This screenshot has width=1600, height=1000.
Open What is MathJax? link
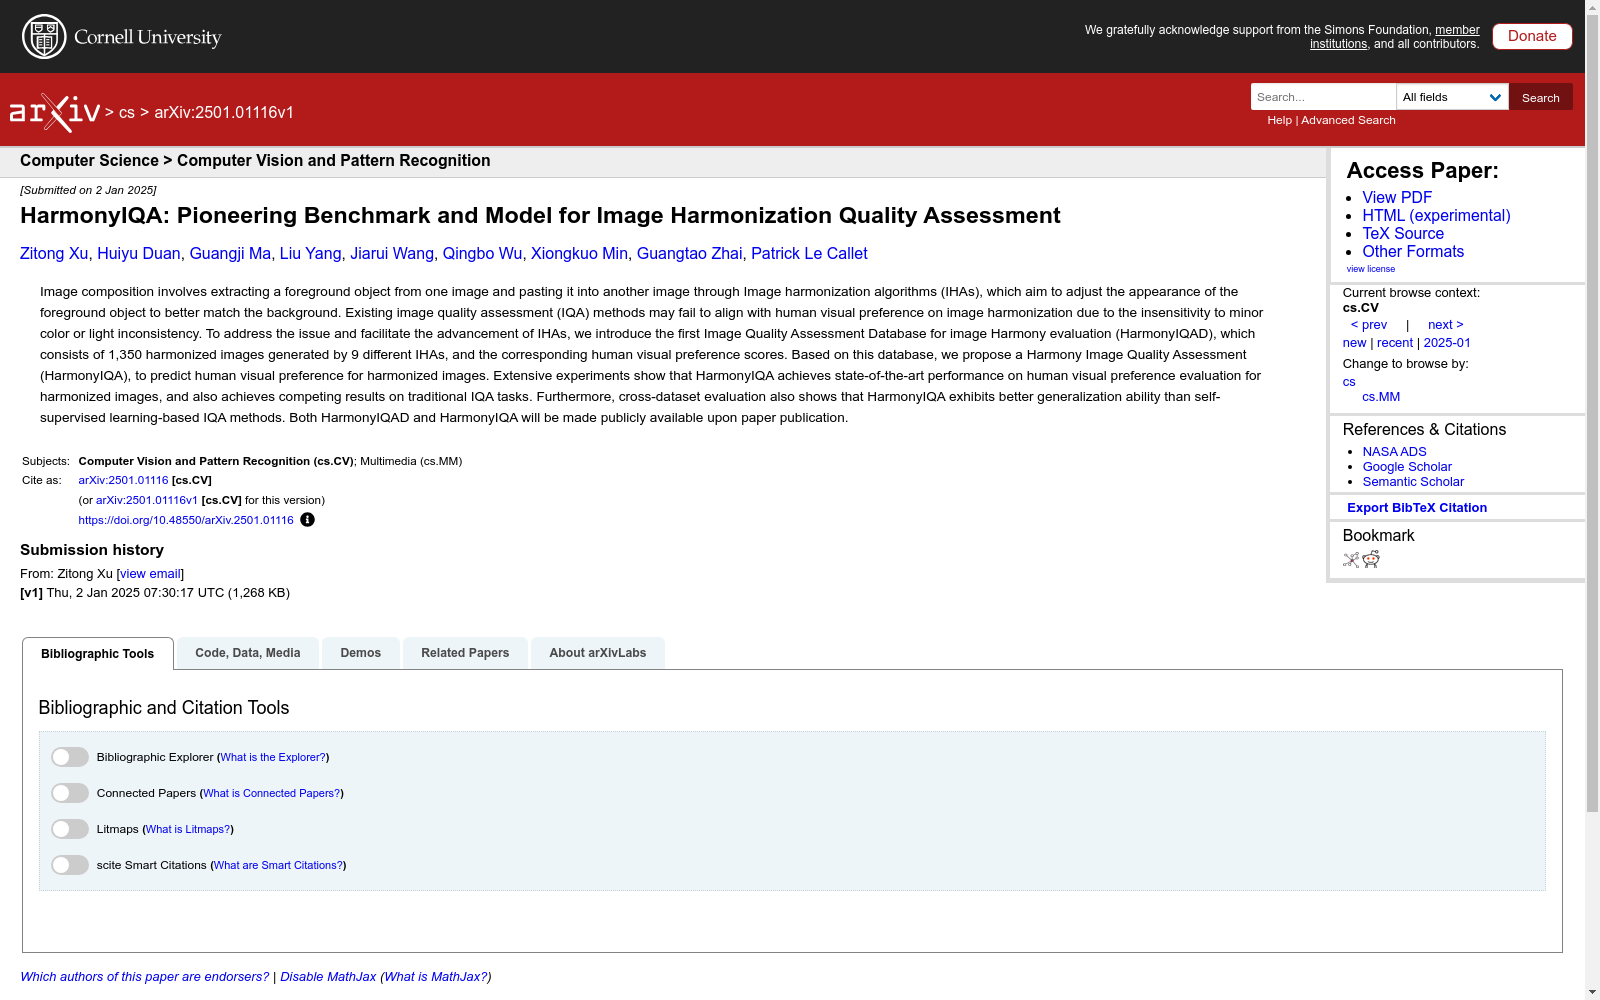436,977
